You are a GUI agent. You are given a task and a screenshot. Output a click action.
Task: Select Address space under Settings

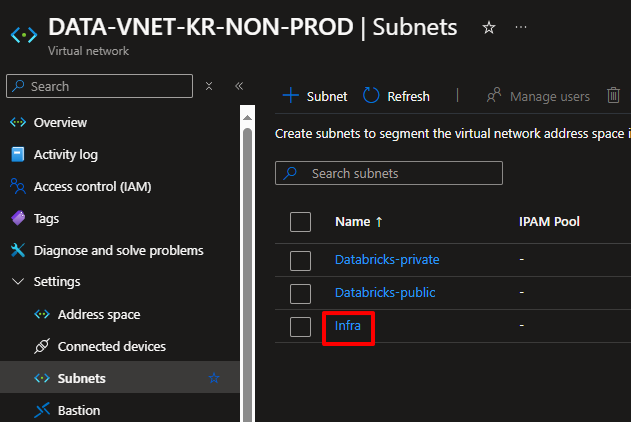(99, 314)
